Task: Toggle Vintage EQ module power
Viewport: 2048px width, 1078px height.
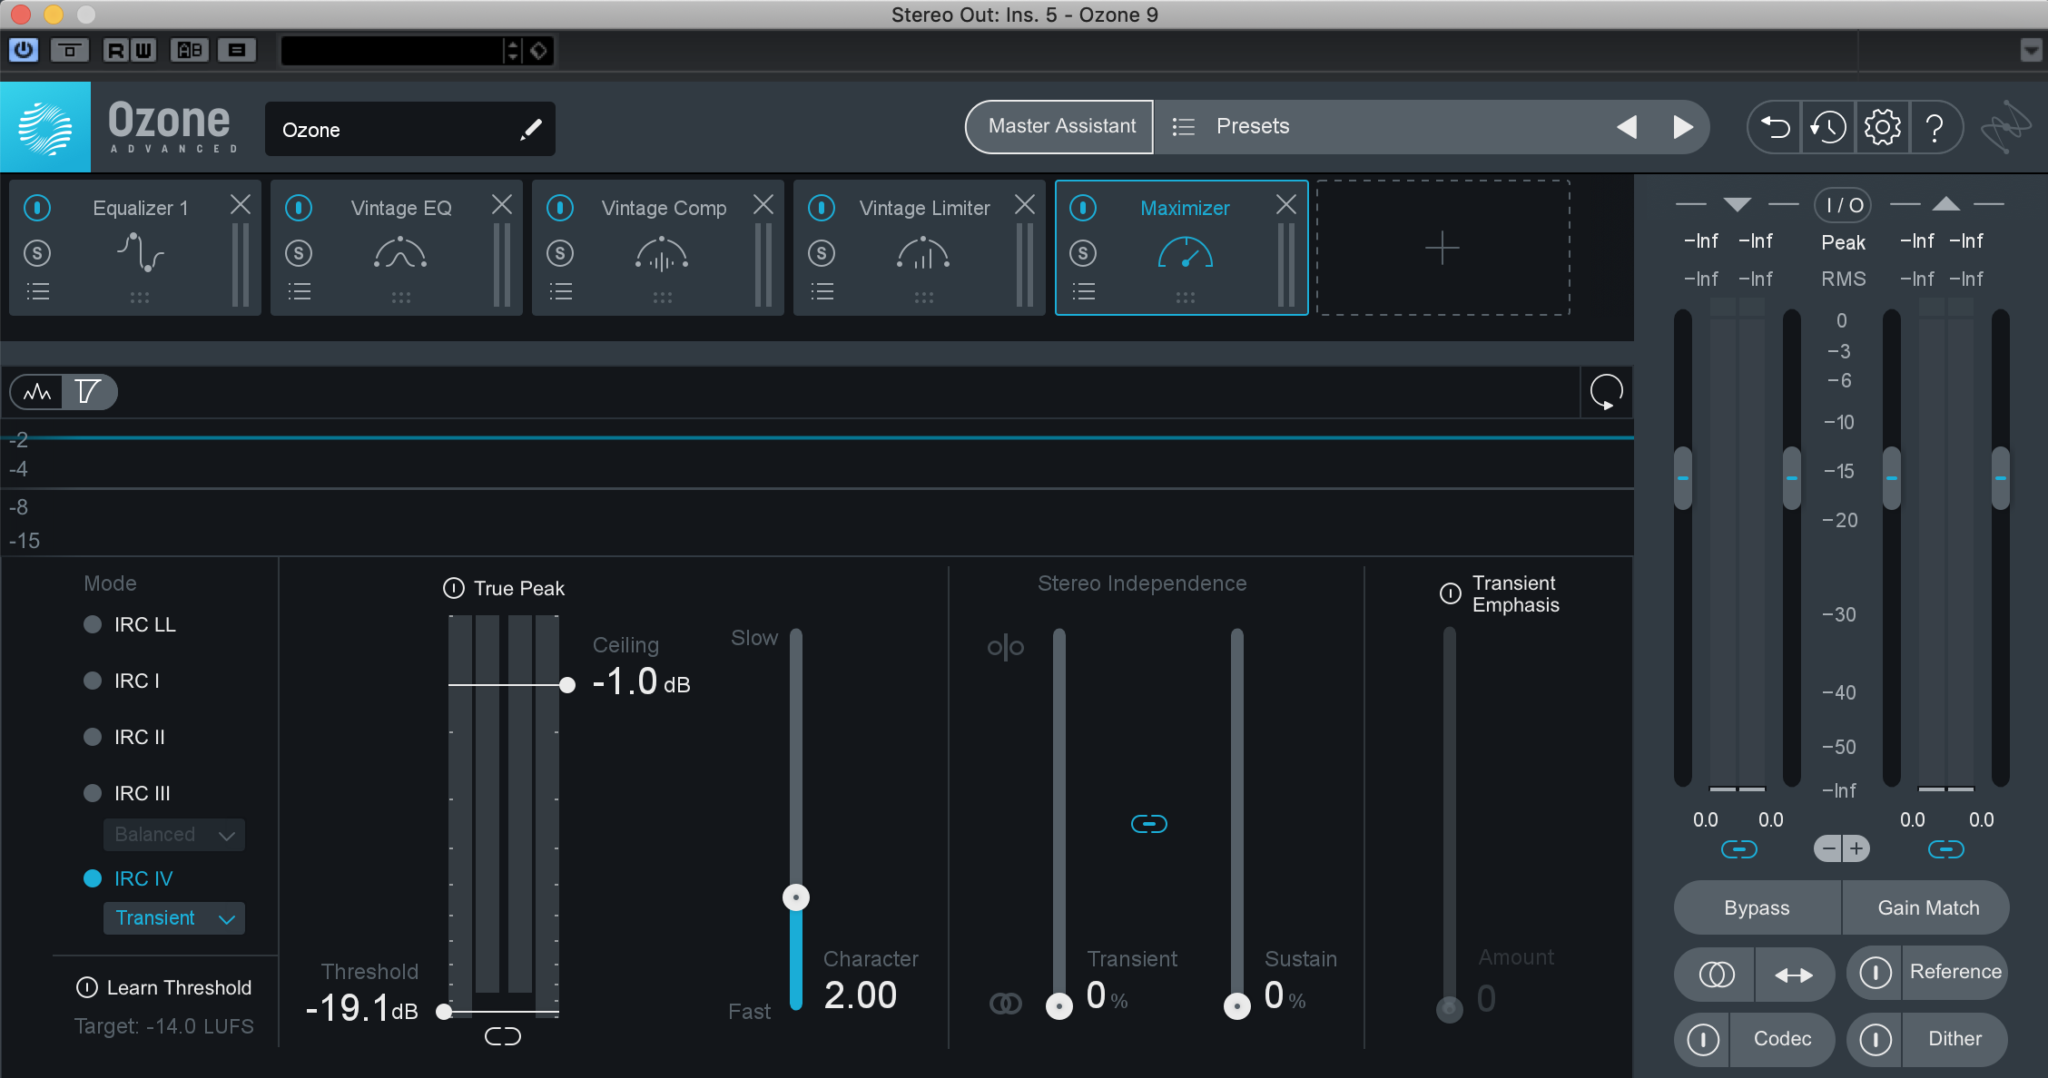Action: point(298,207)
